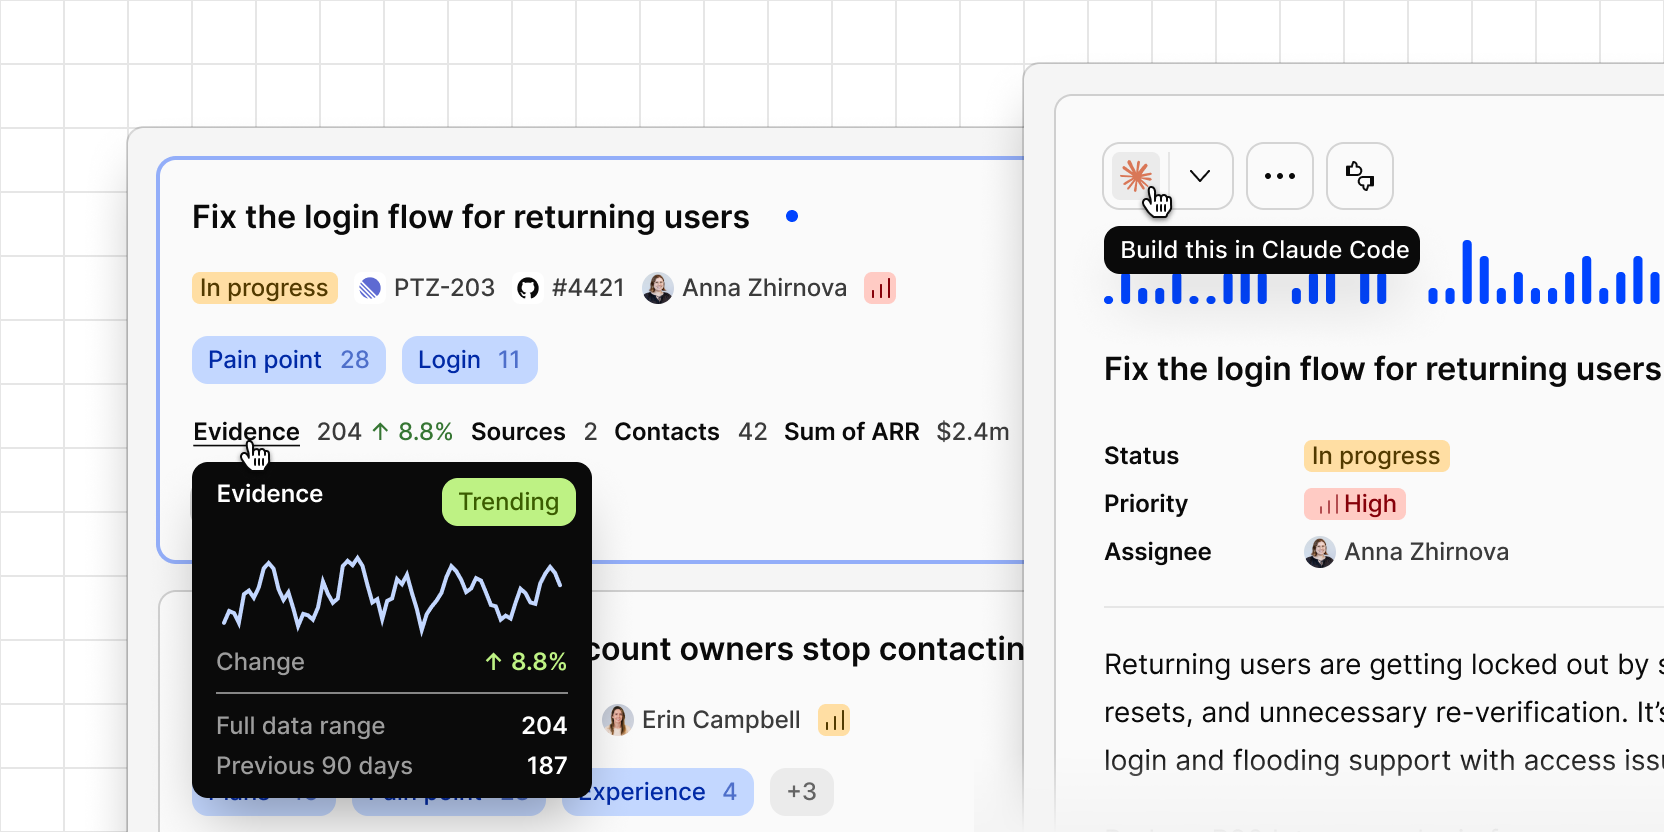Click the Evidence sparkline chart
Screen dimensions: 1664x832
(x=392, y=594)
